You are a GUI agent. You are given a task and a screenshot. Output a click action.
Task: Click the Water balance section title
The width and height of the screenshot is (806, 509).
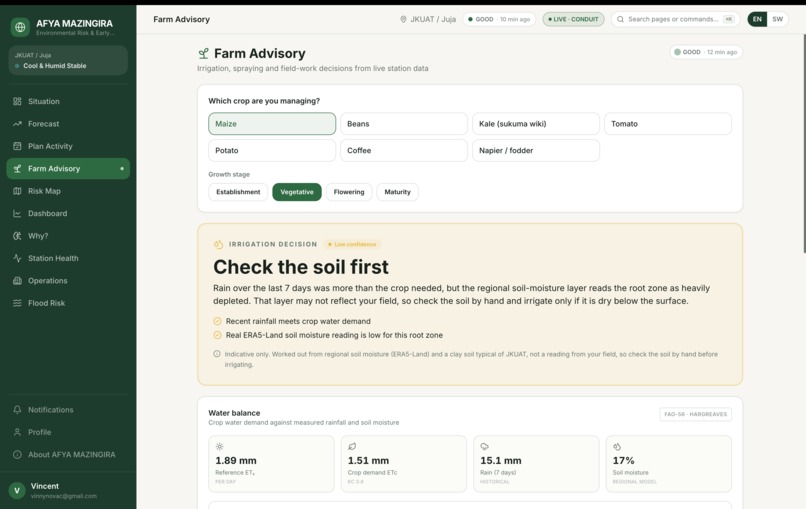tap(234, 412)
